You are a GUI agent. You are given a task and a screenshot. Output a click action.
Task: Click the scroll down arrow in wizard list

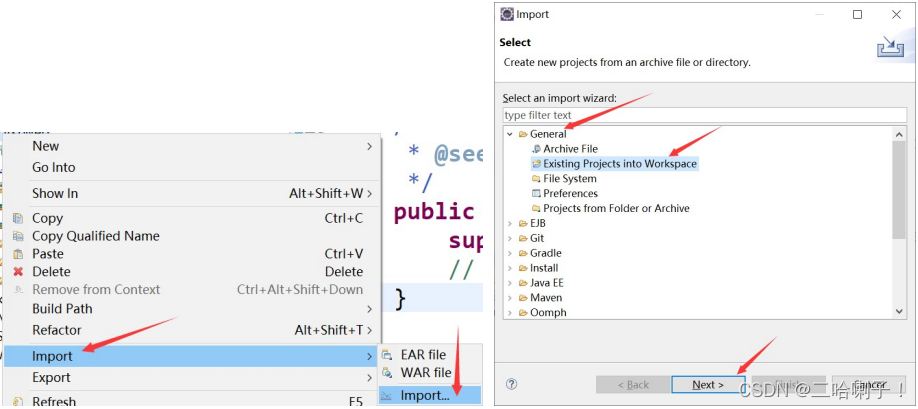point(899,312)
